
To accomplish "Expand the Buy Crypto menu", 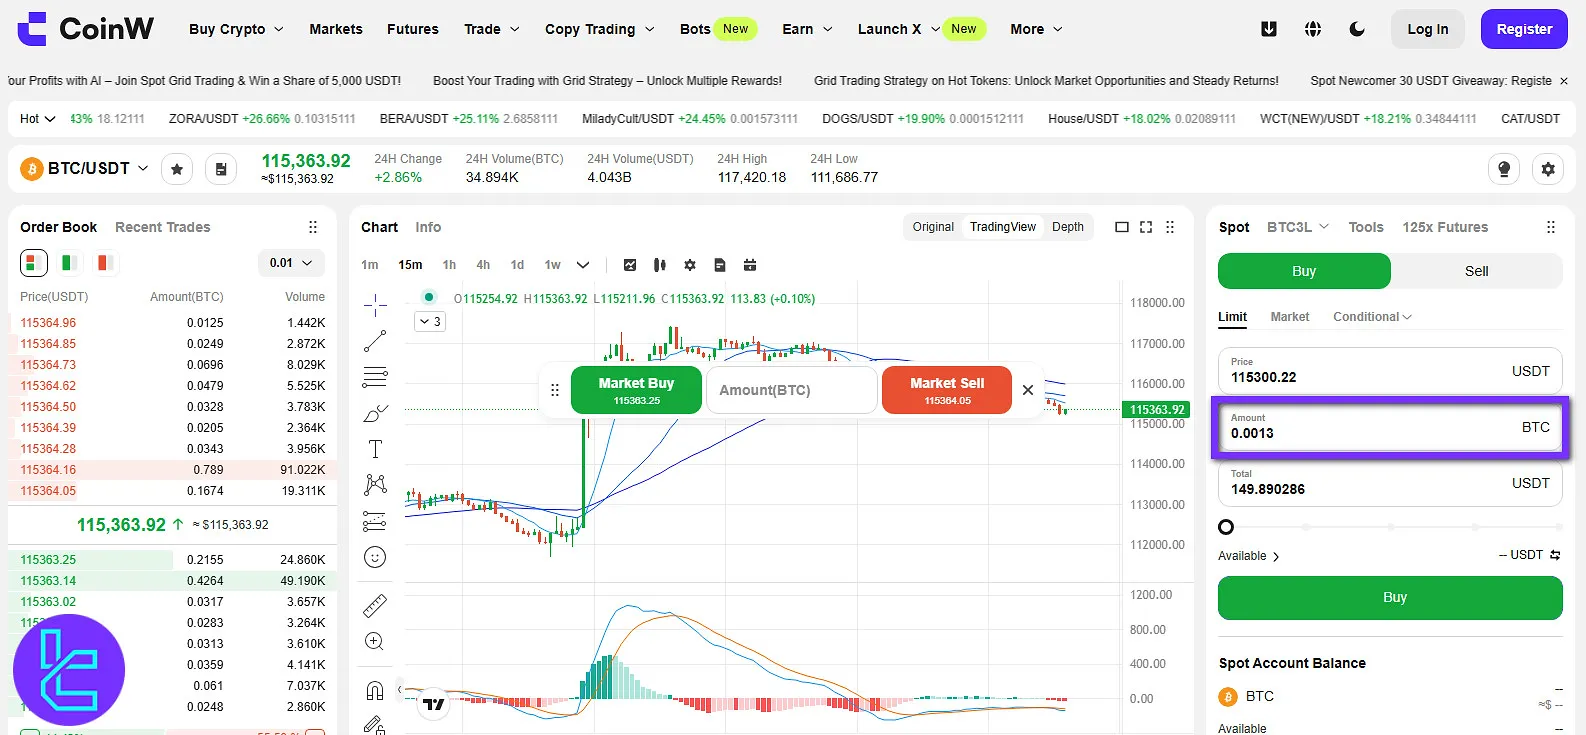I will click(236, 29).
